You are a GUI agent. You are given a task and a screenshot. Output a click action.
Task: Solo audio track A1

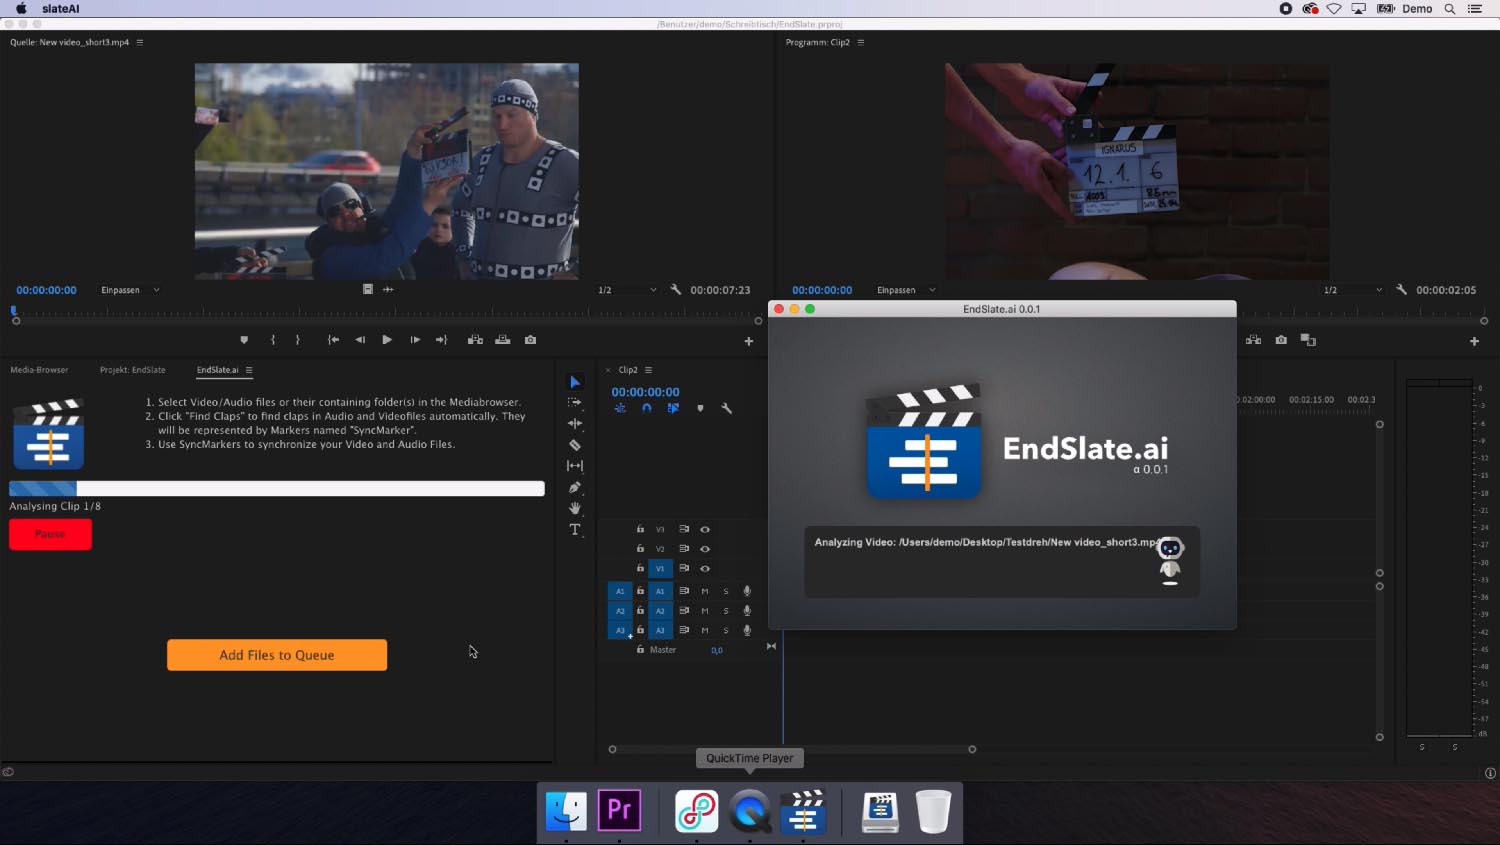click(726, 591)
